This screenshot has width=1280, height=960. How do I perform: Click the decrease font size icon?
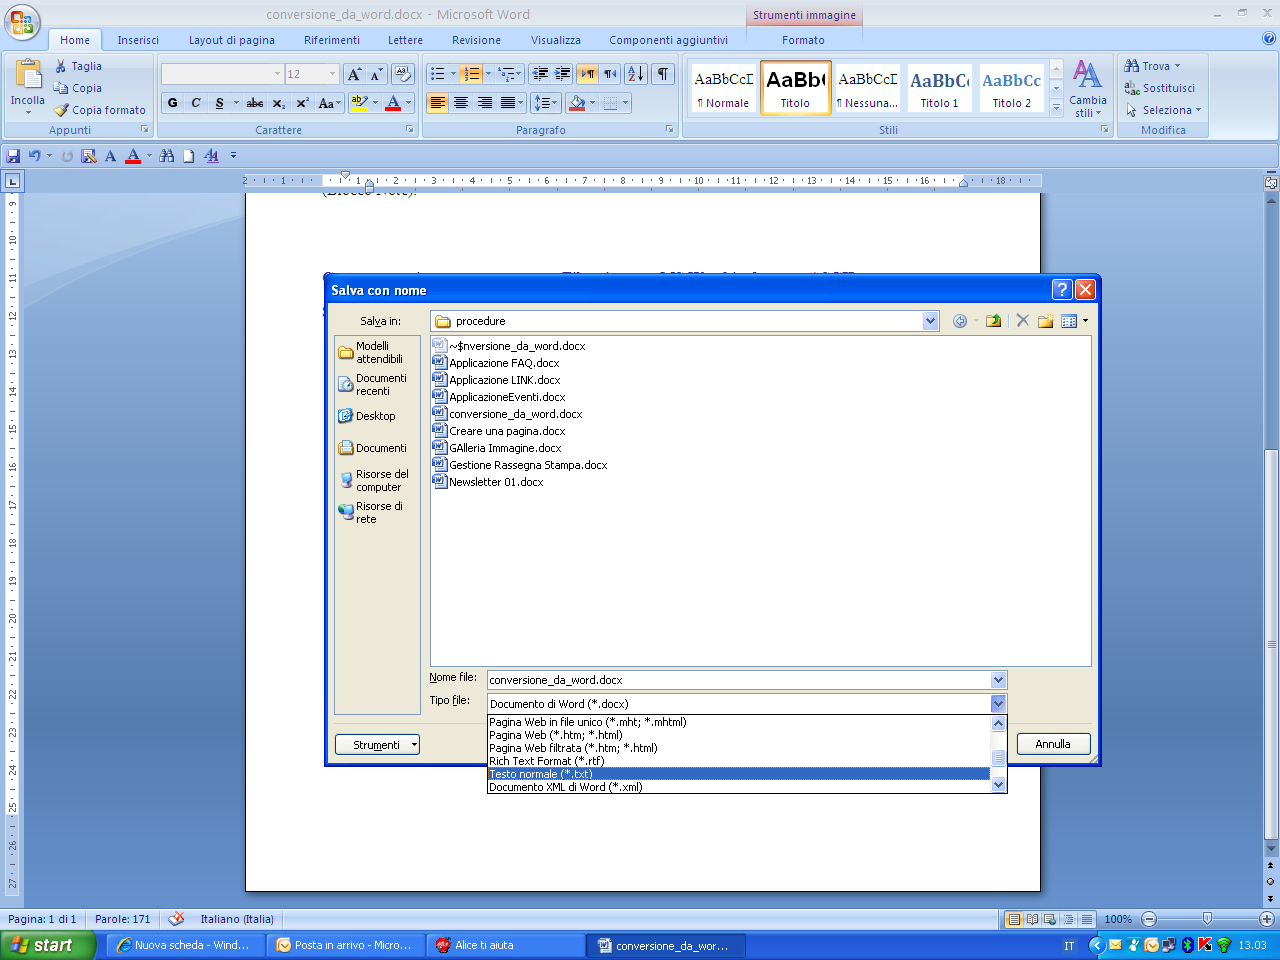click(x=376, y=74)
